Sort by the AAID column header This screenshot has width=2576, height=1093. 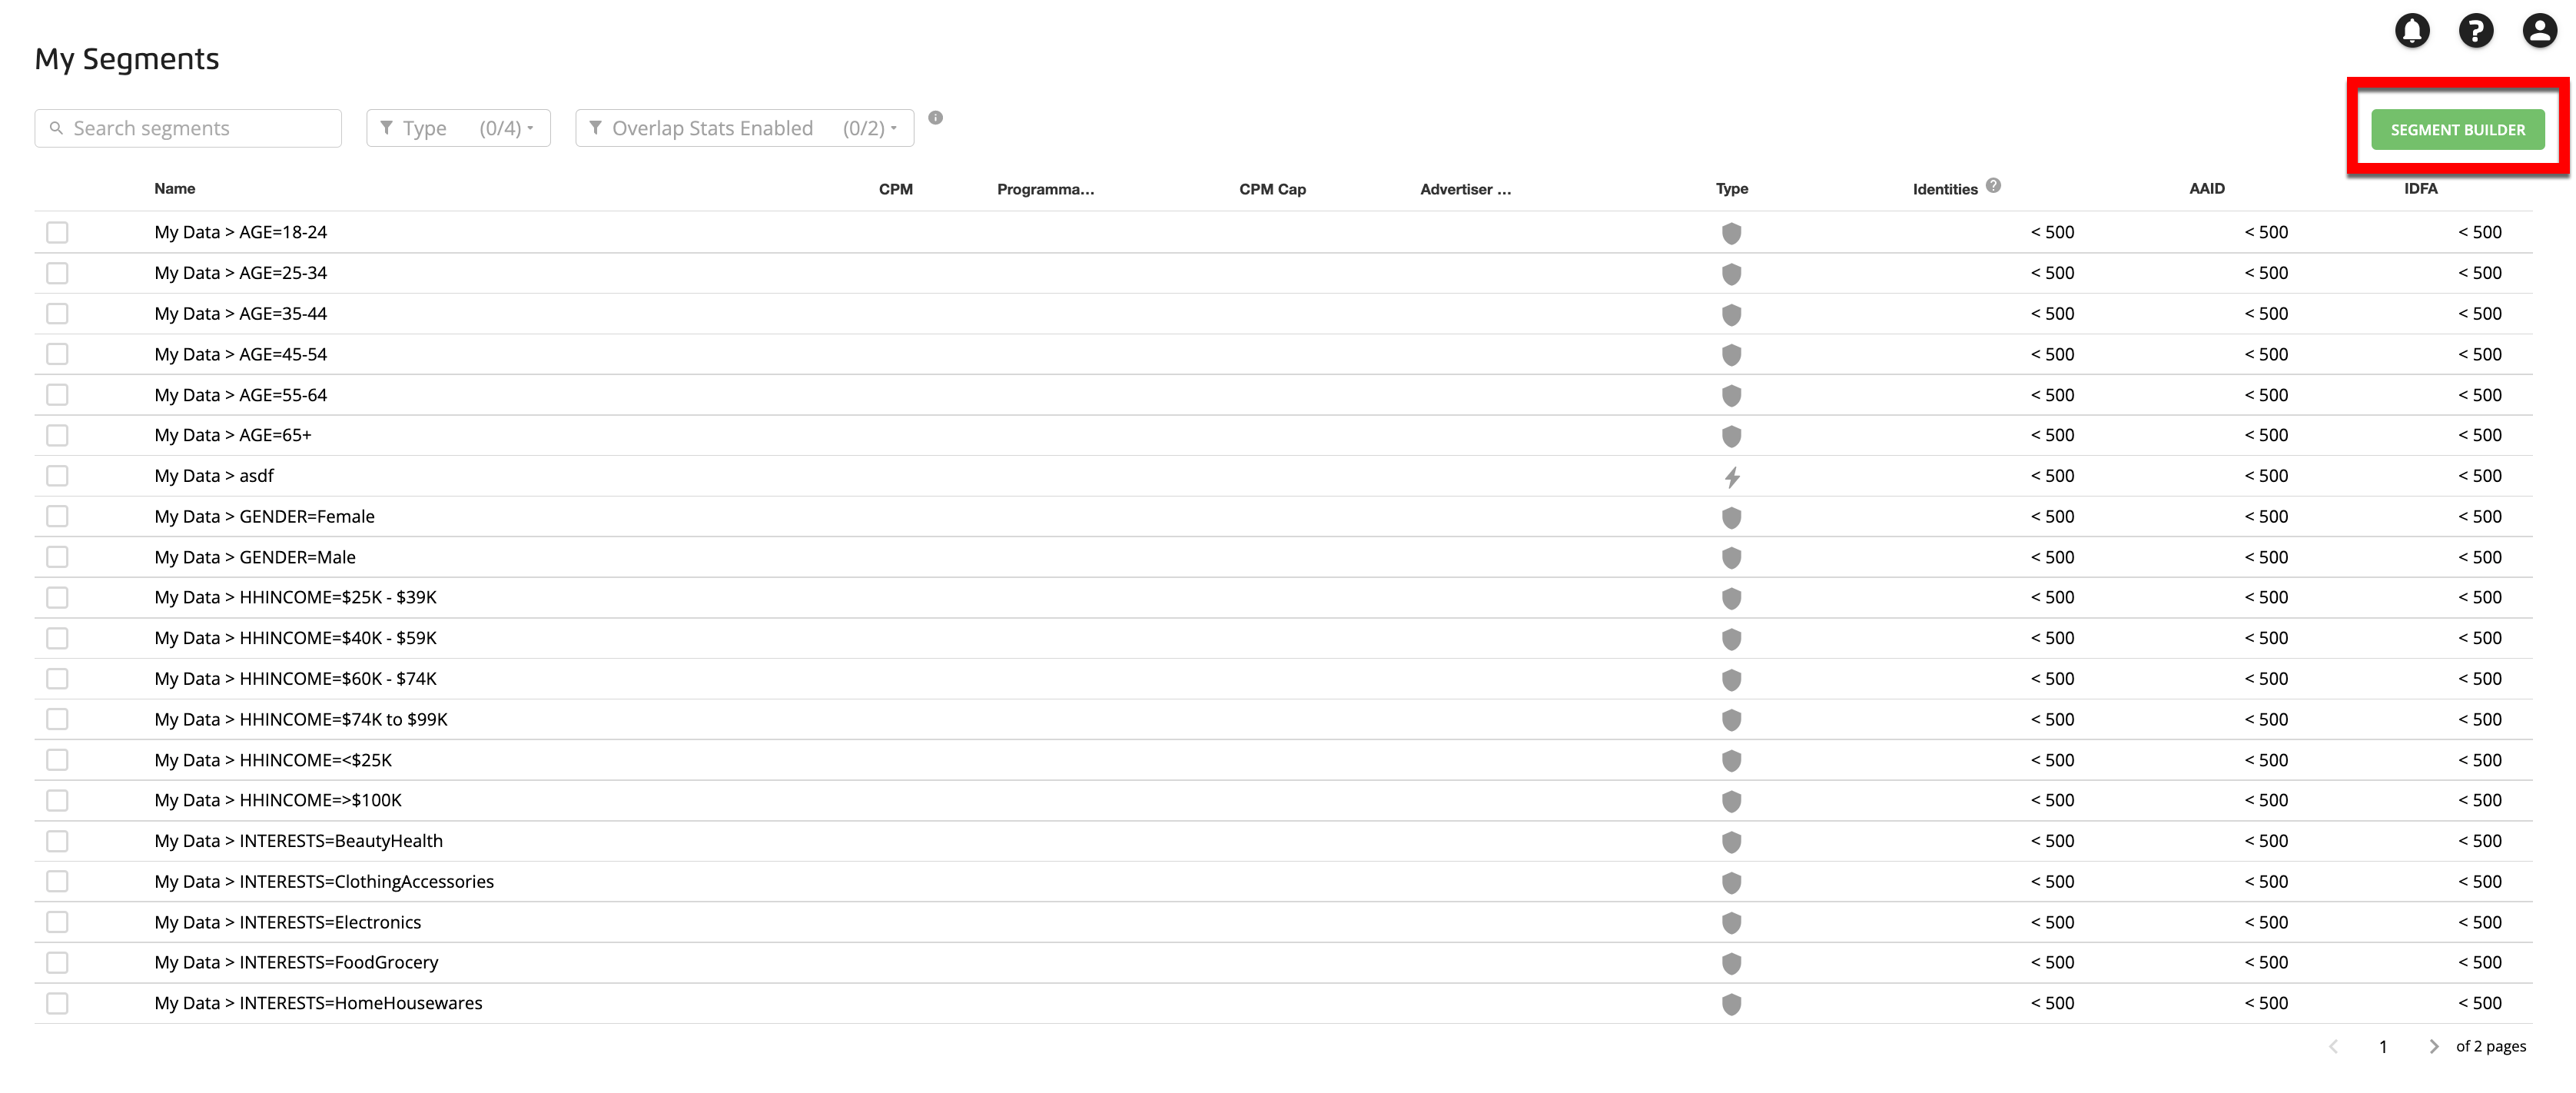pyautogui.click(x=2207, y=188)
